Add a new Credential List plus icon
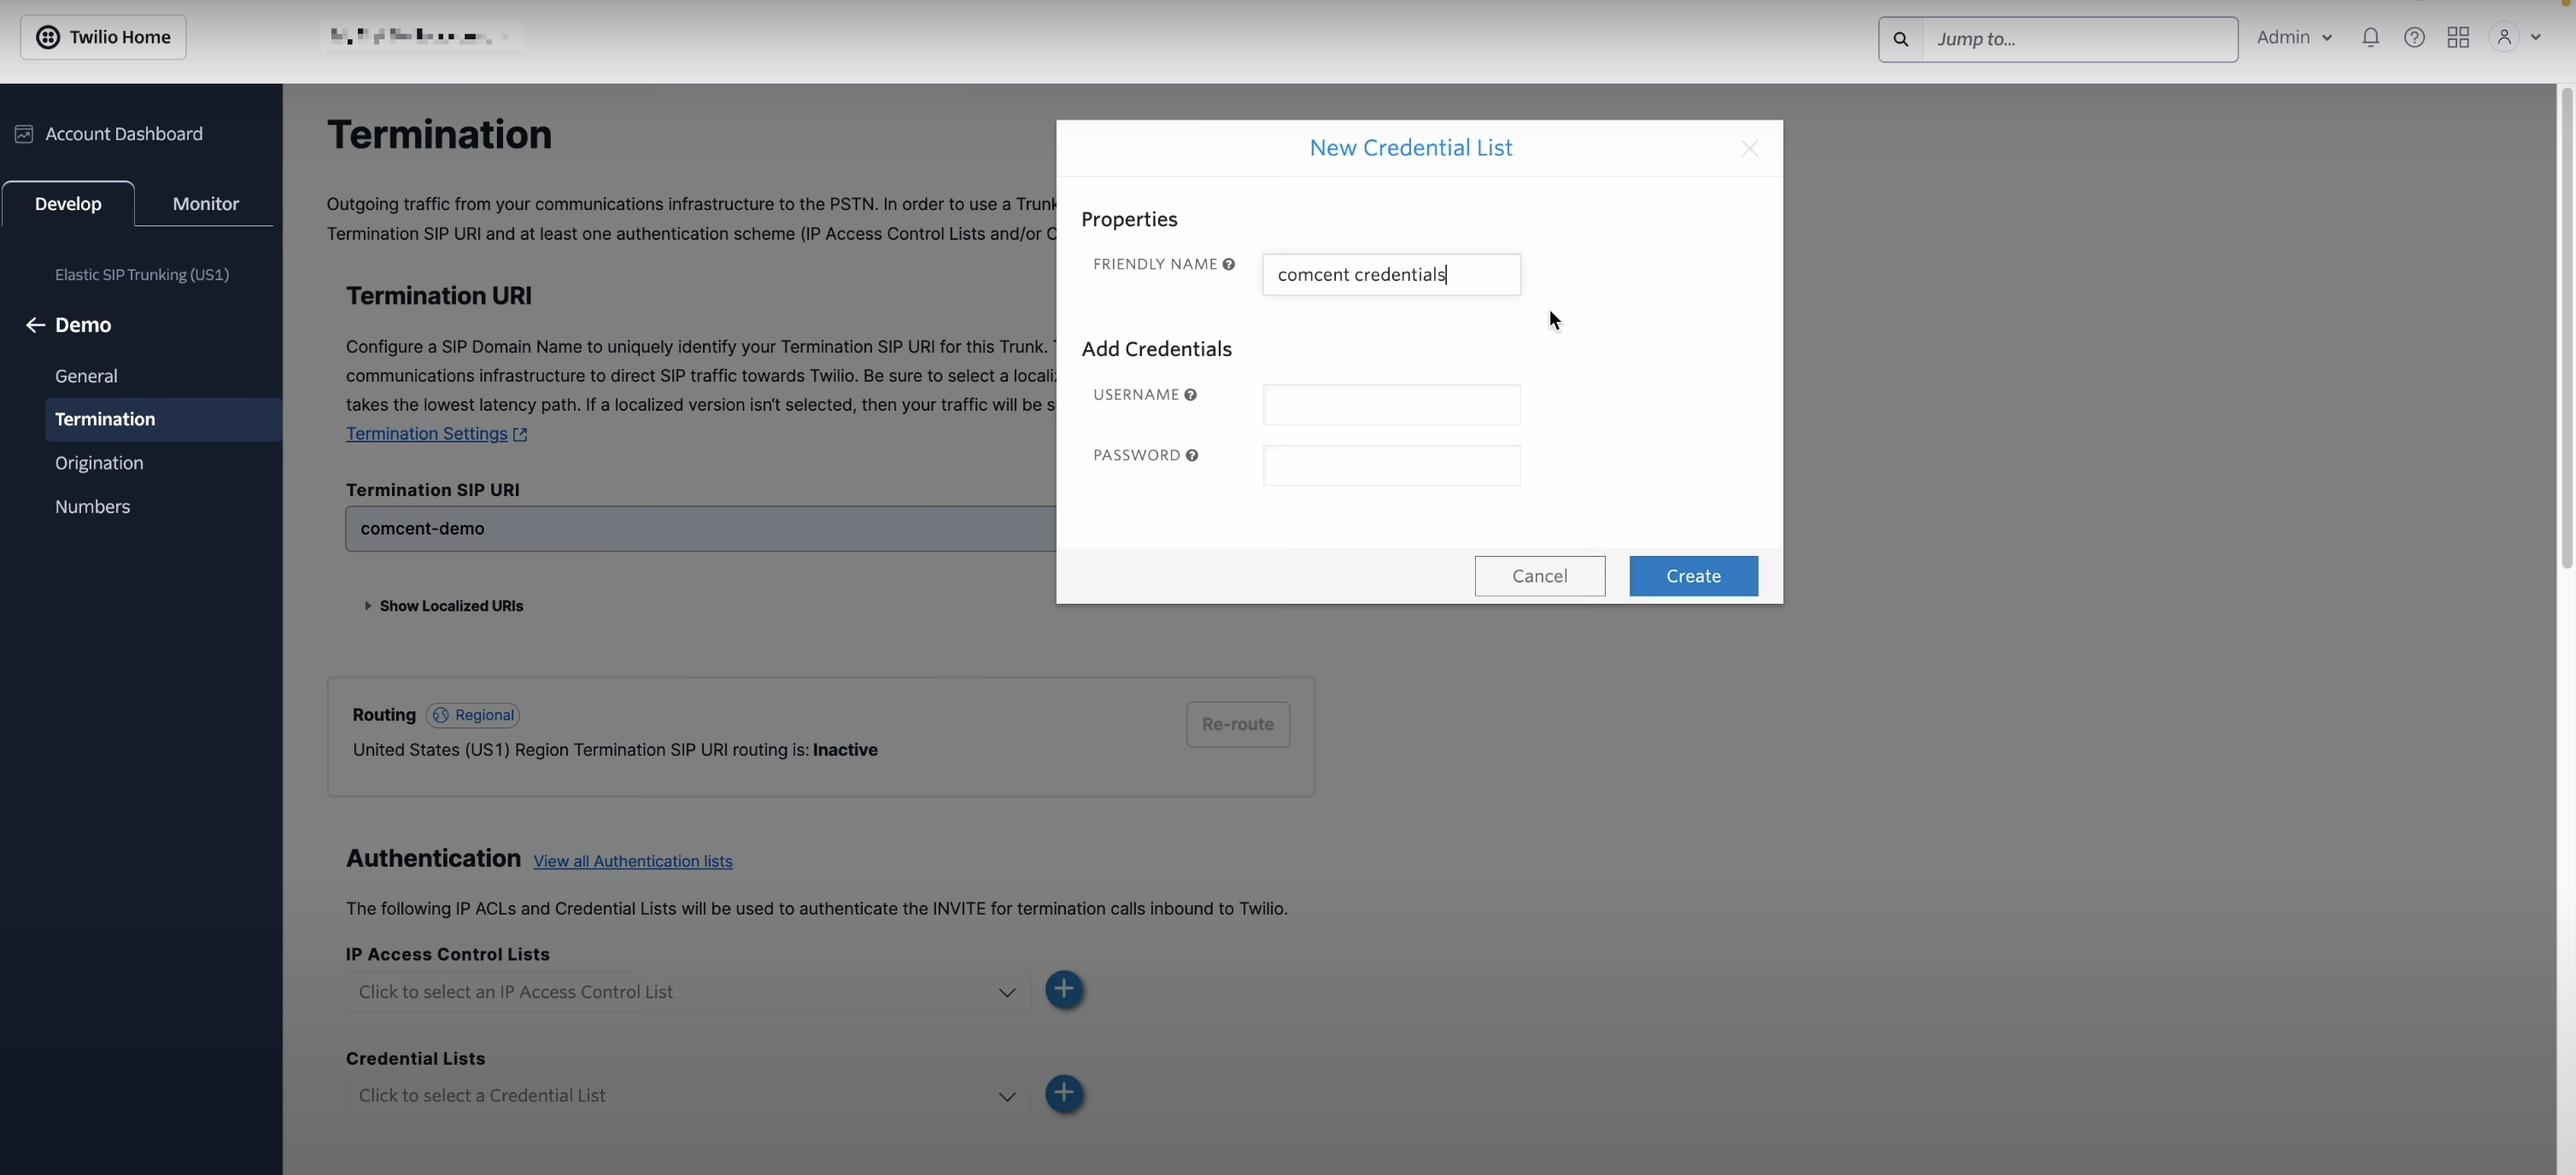This screenshot has width=2576, height=1175. click(1064, 1093)
